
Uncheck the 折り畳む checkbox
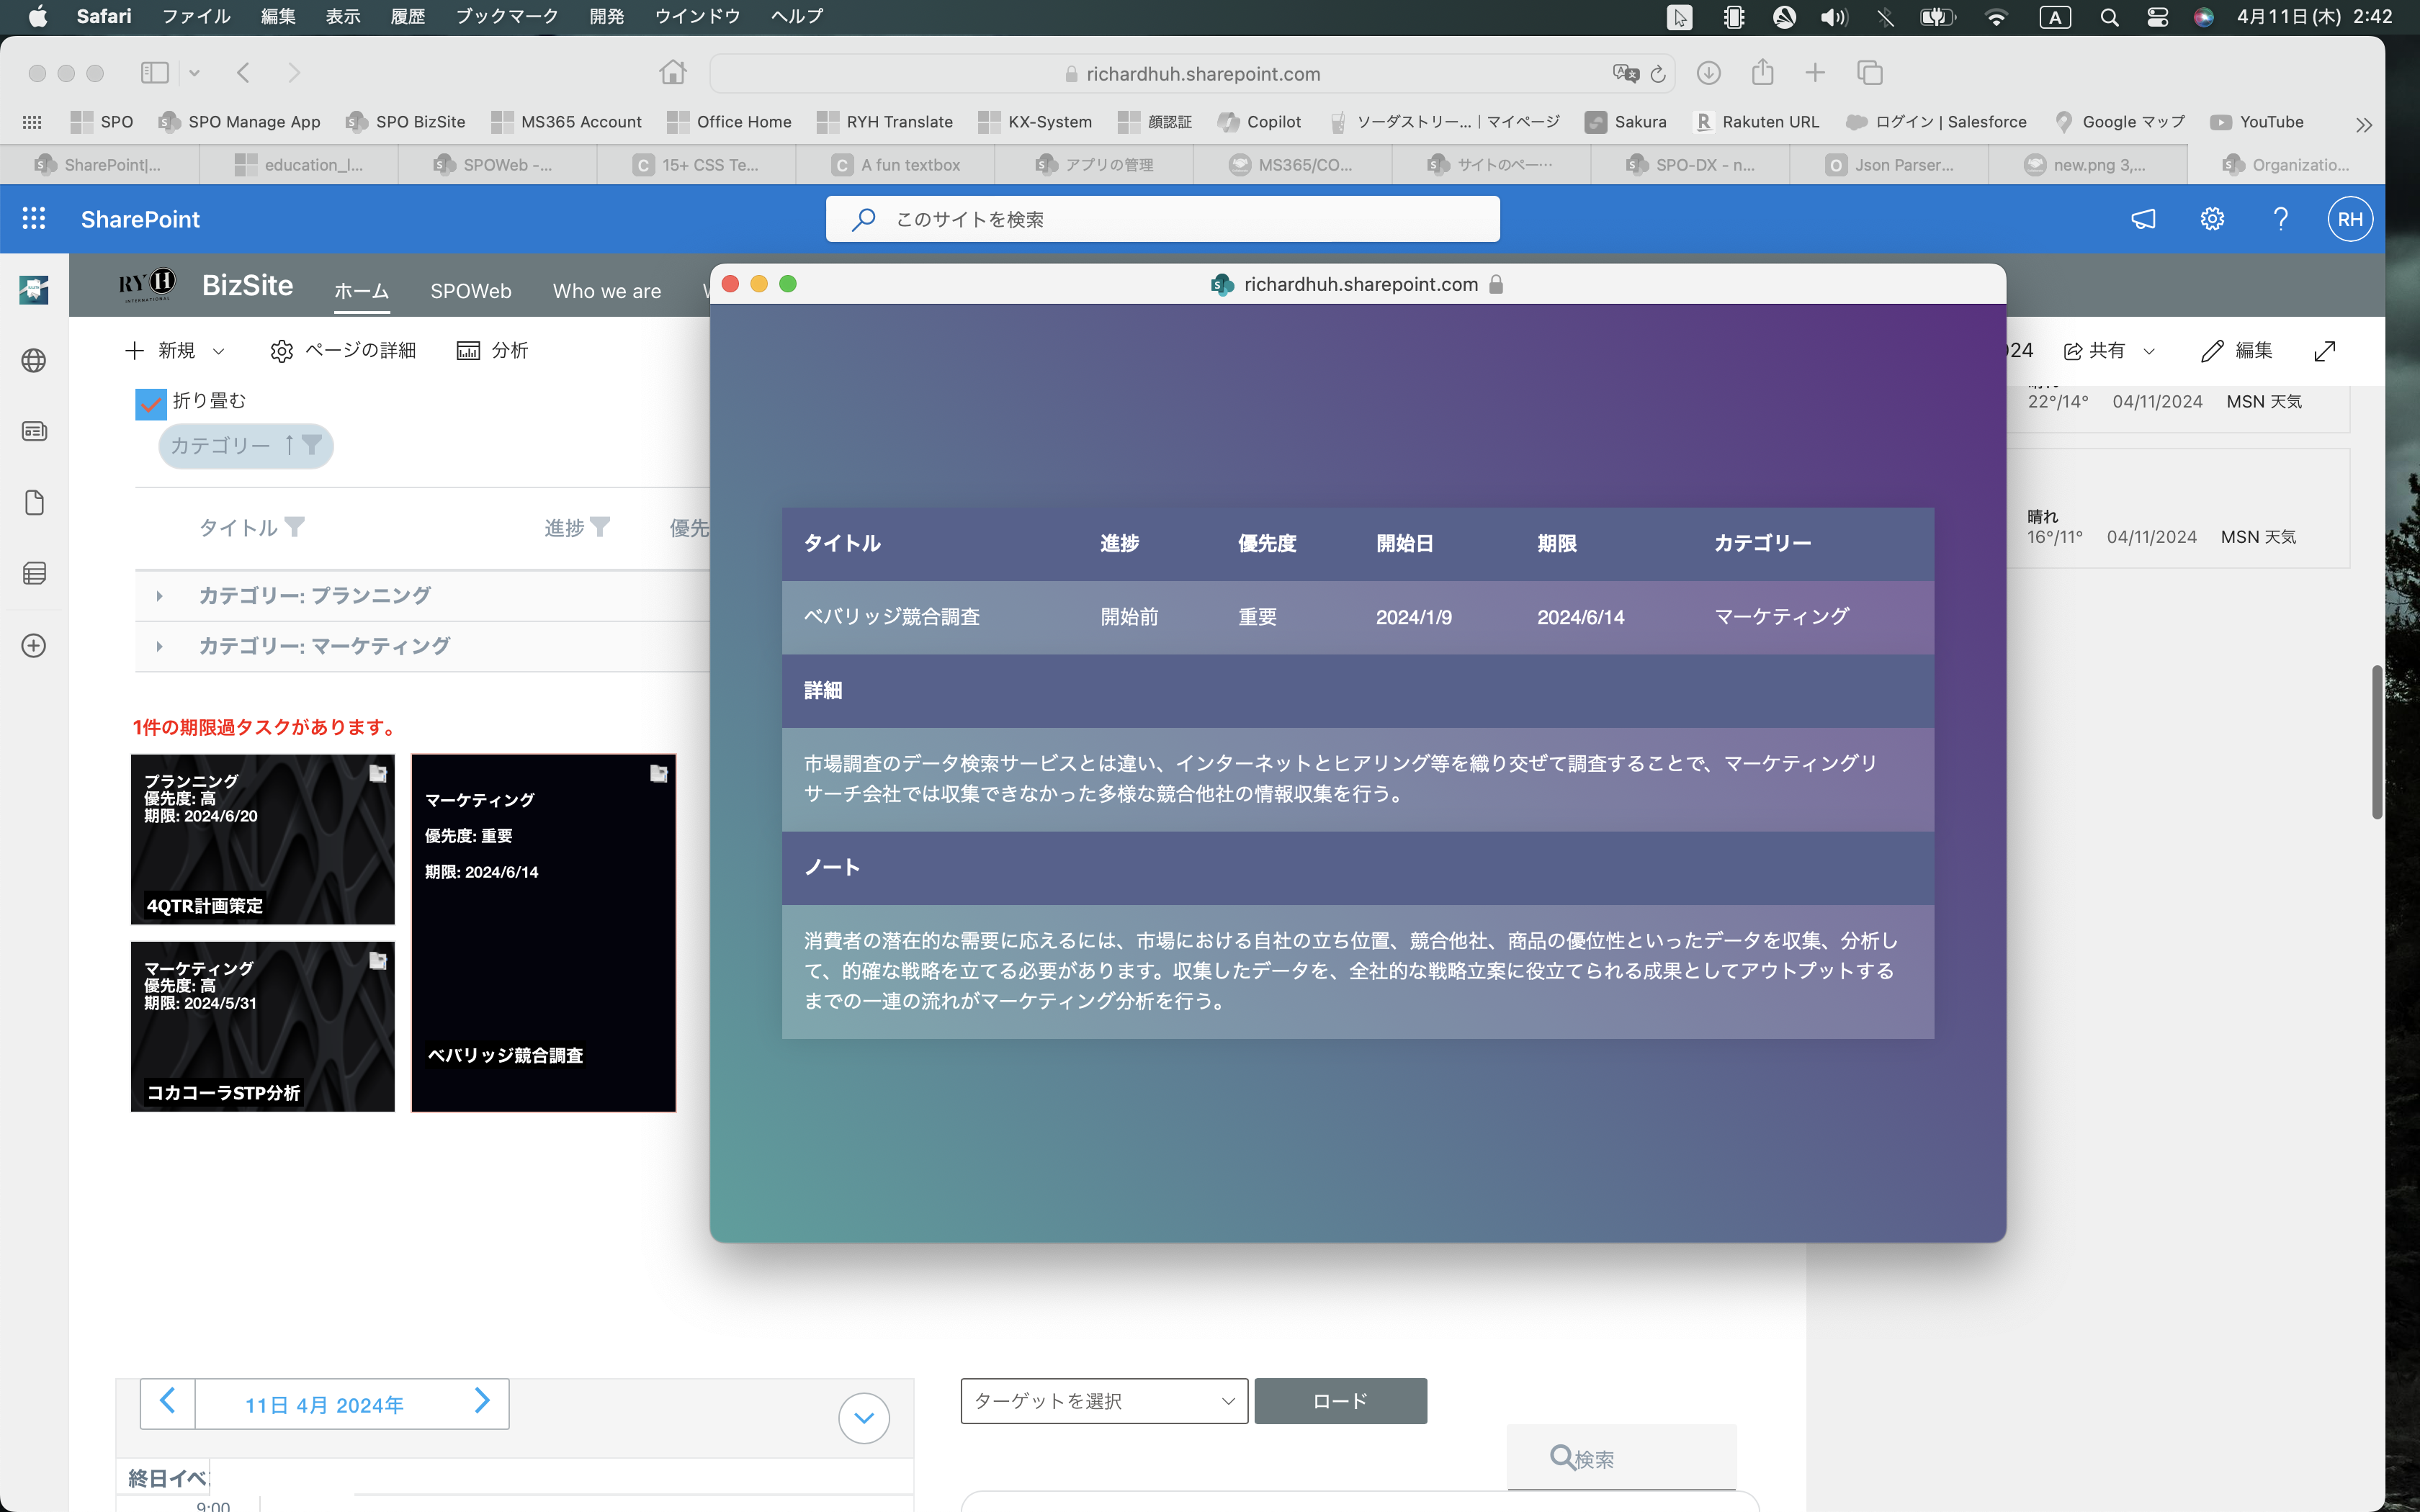tap(151, 404)
